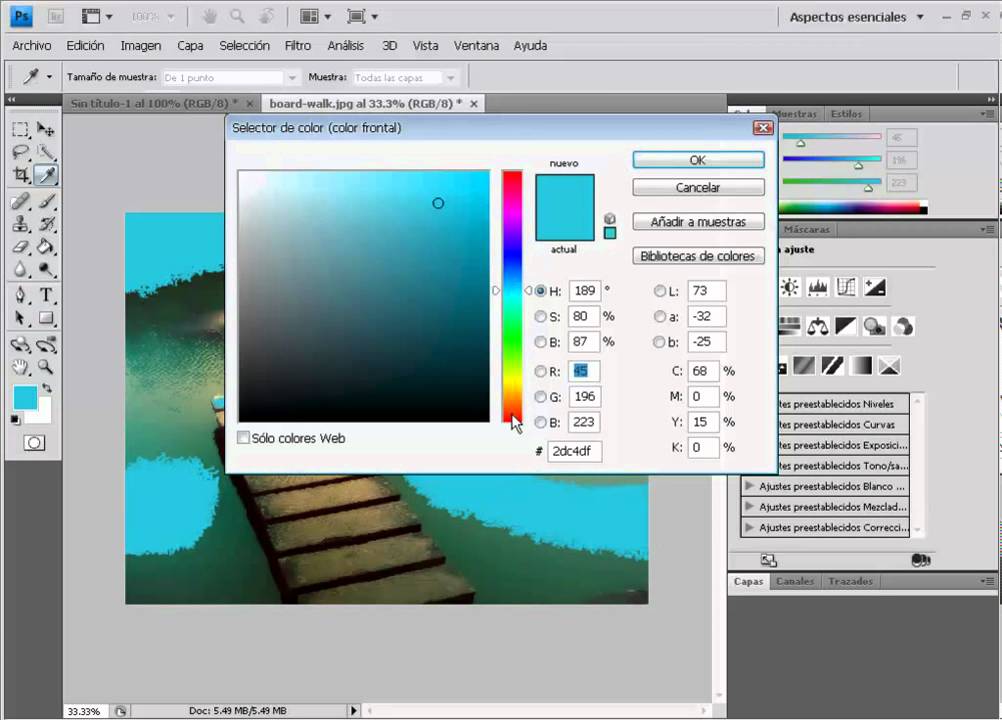Select the Dodge tool

45,269
